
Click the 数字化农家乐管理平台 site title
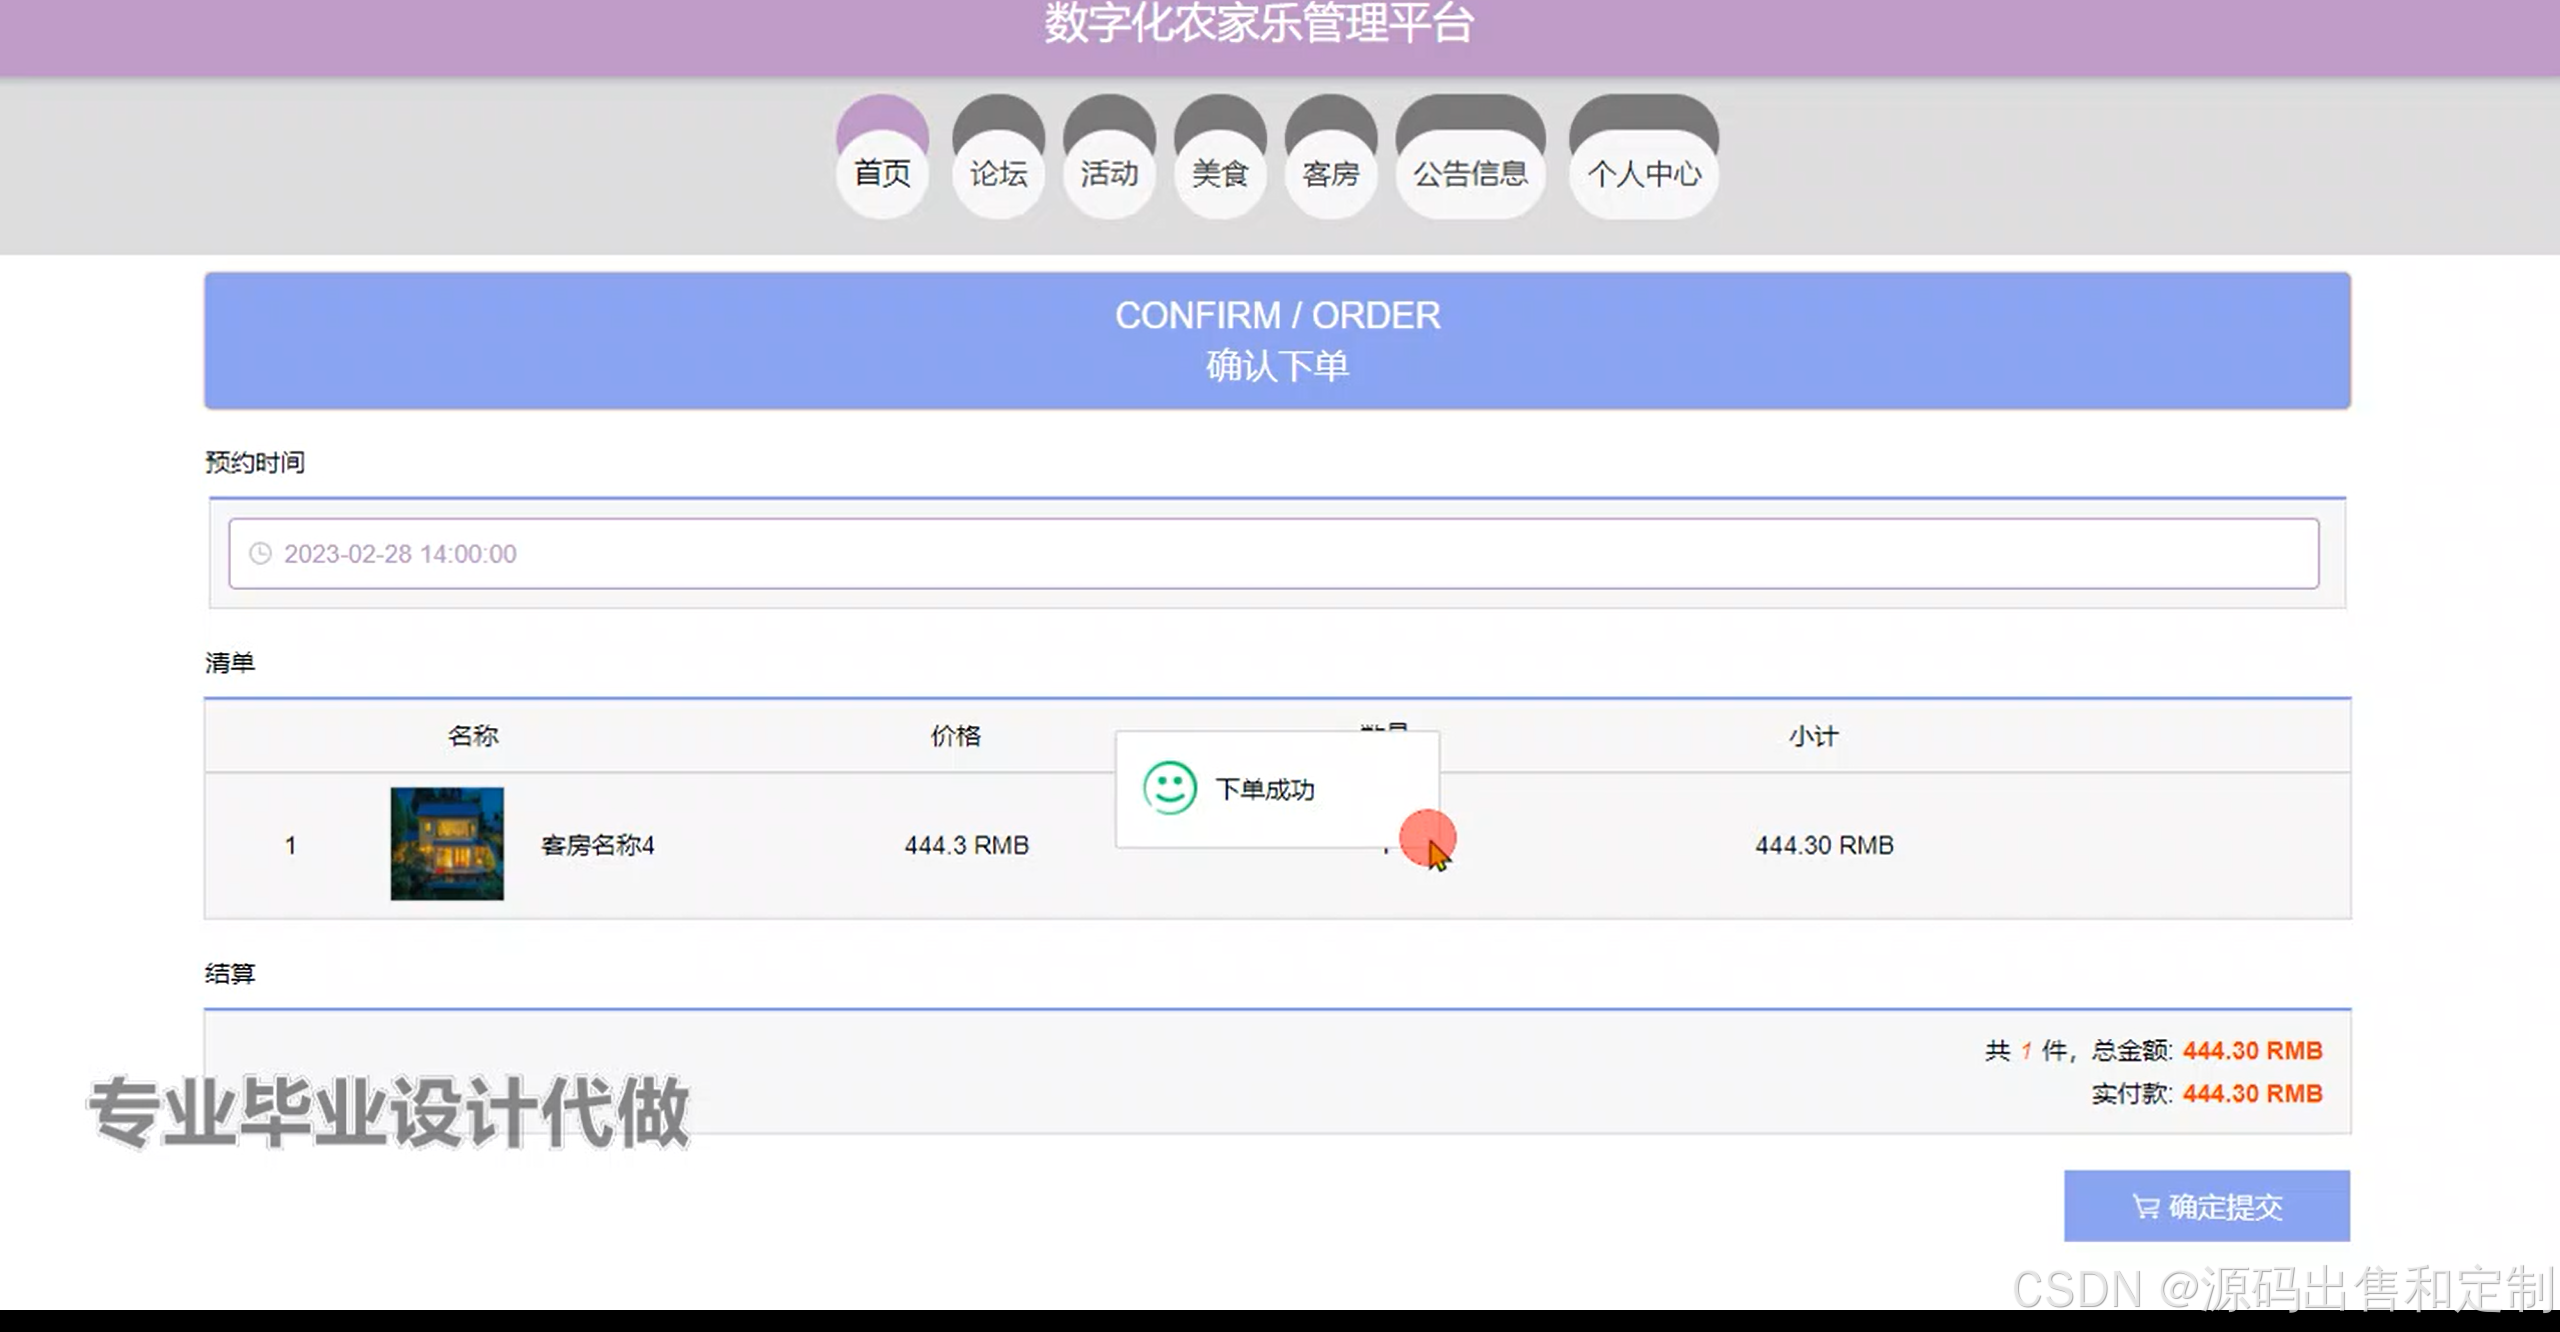(1259, 24)
